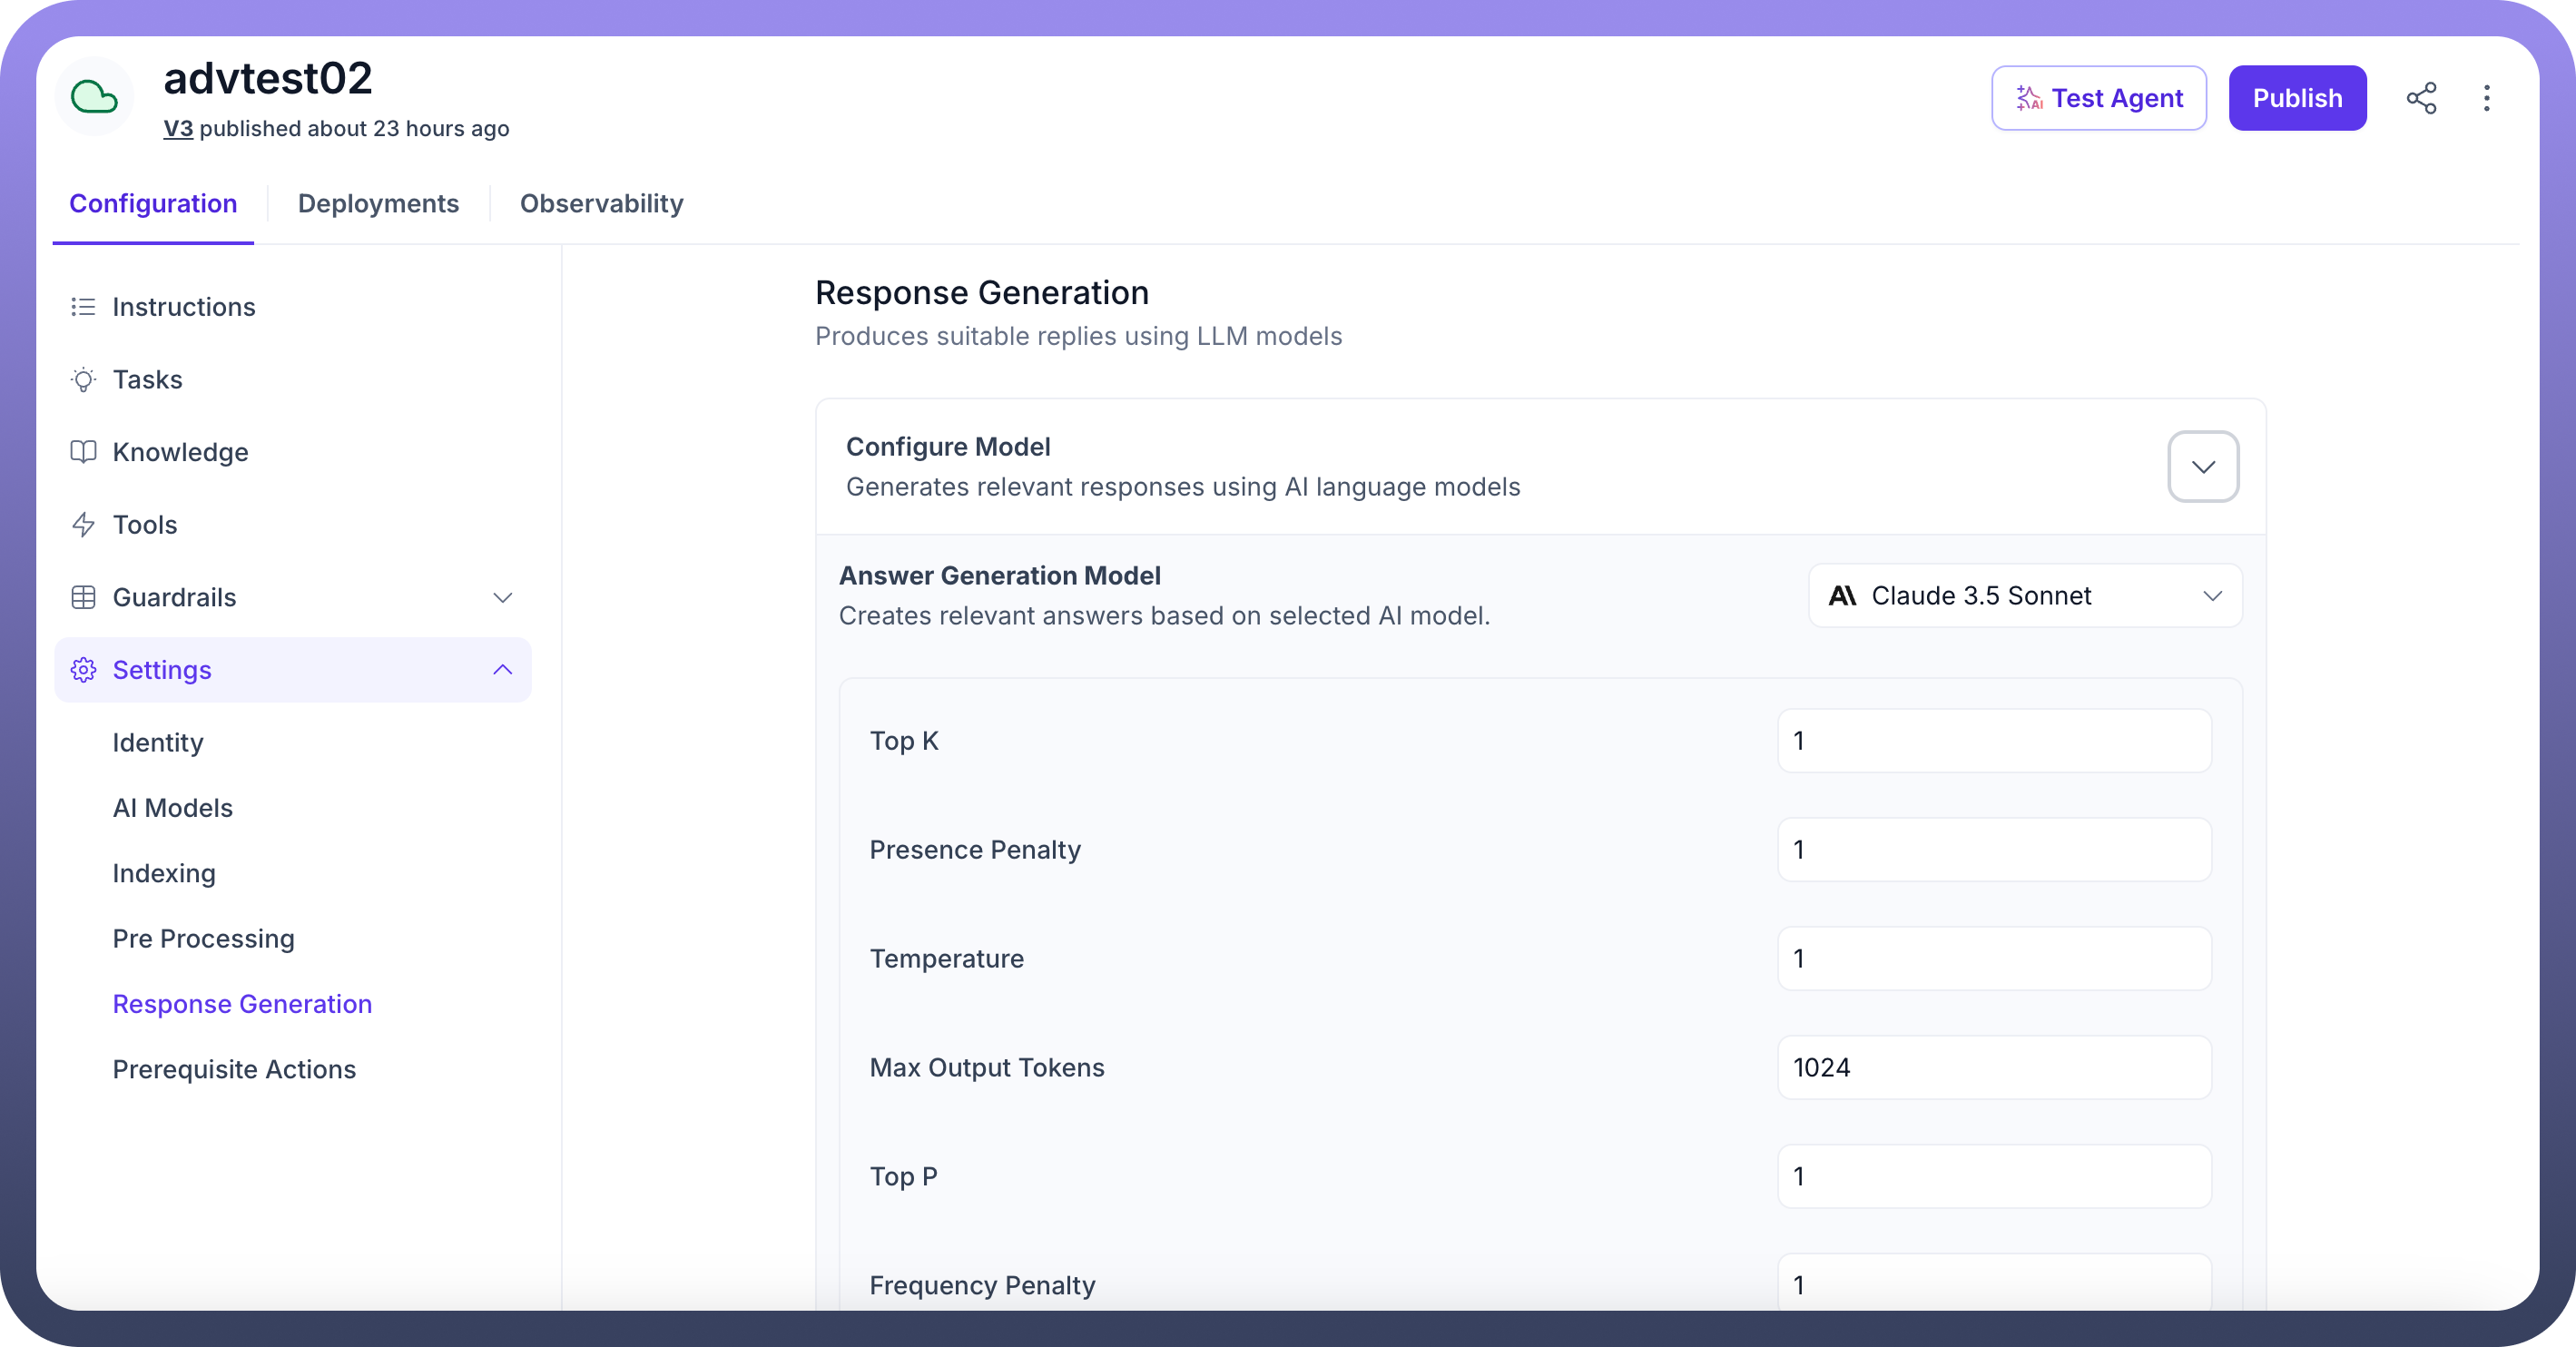
Task: Click the Tasks lightbulb icon
Action: coord(83,380)
